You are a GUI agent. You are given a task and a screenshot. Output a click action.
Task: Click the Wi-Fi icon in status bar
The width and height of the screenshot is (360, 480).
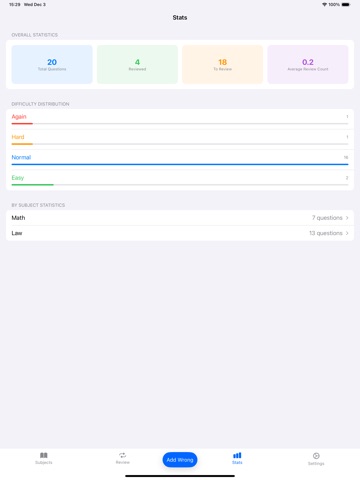(324, 5)
